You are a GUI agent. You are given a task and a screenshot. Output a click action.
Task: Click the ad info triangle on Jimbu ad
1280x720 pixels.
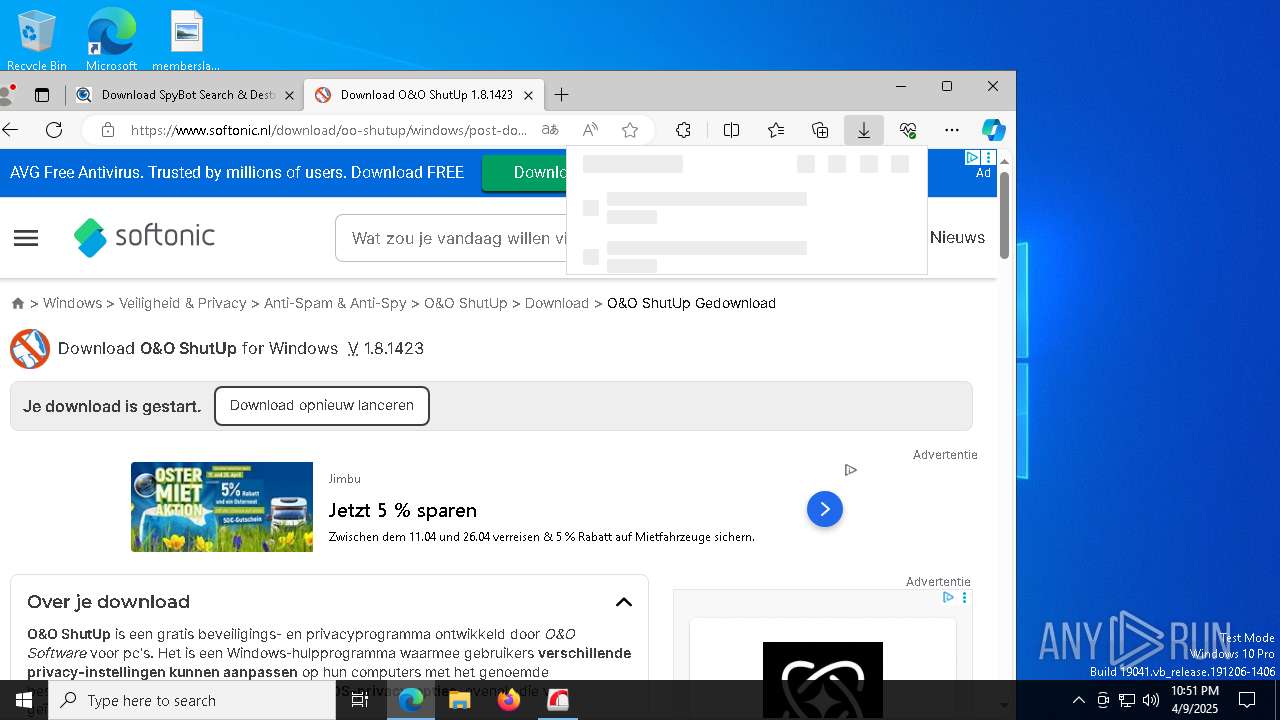[850, 470]
